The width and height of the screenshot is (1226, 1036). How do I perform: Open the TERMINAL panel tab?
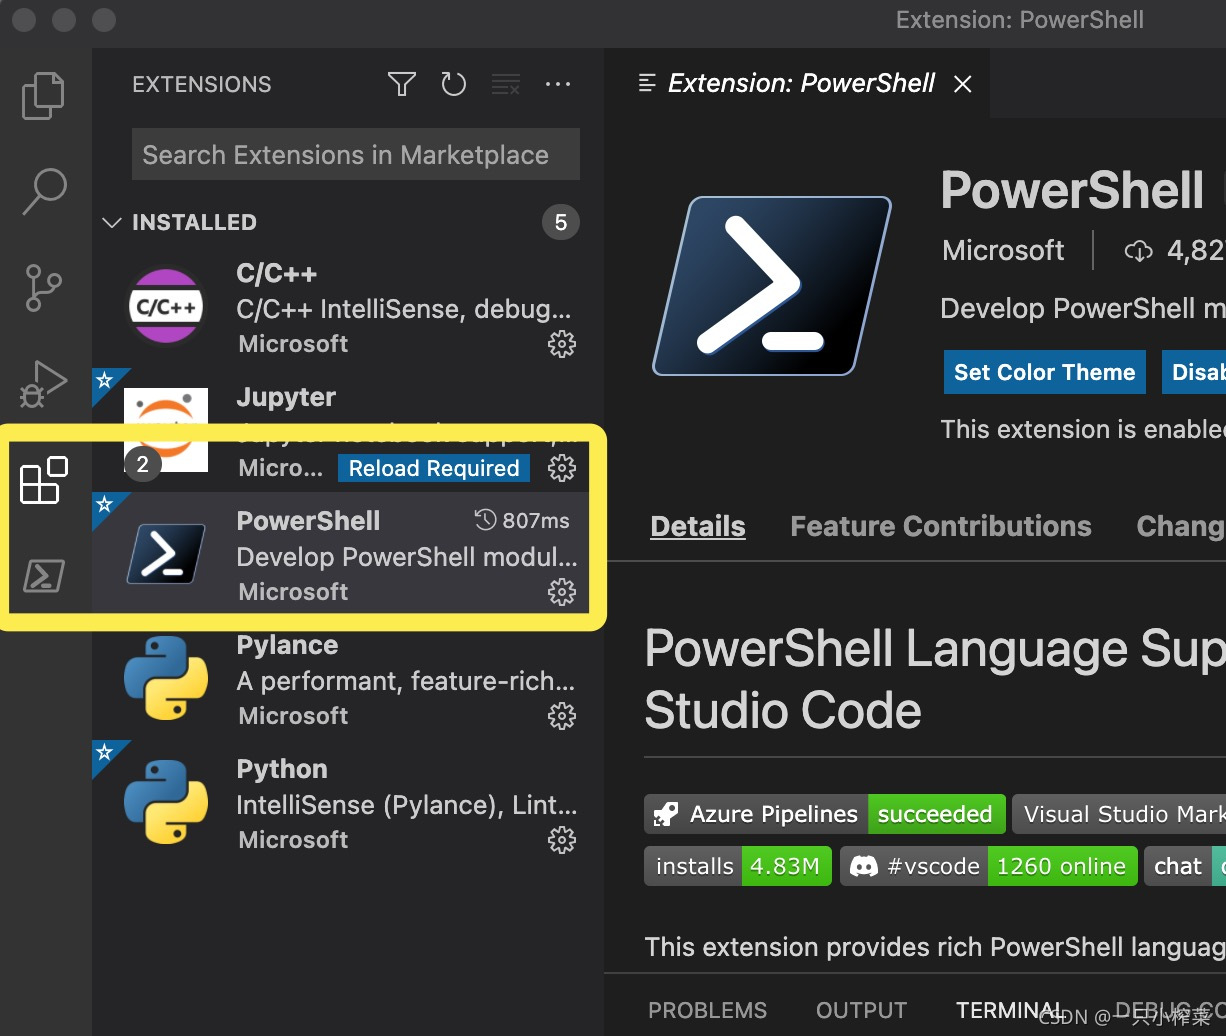tap(1010, 1010)
